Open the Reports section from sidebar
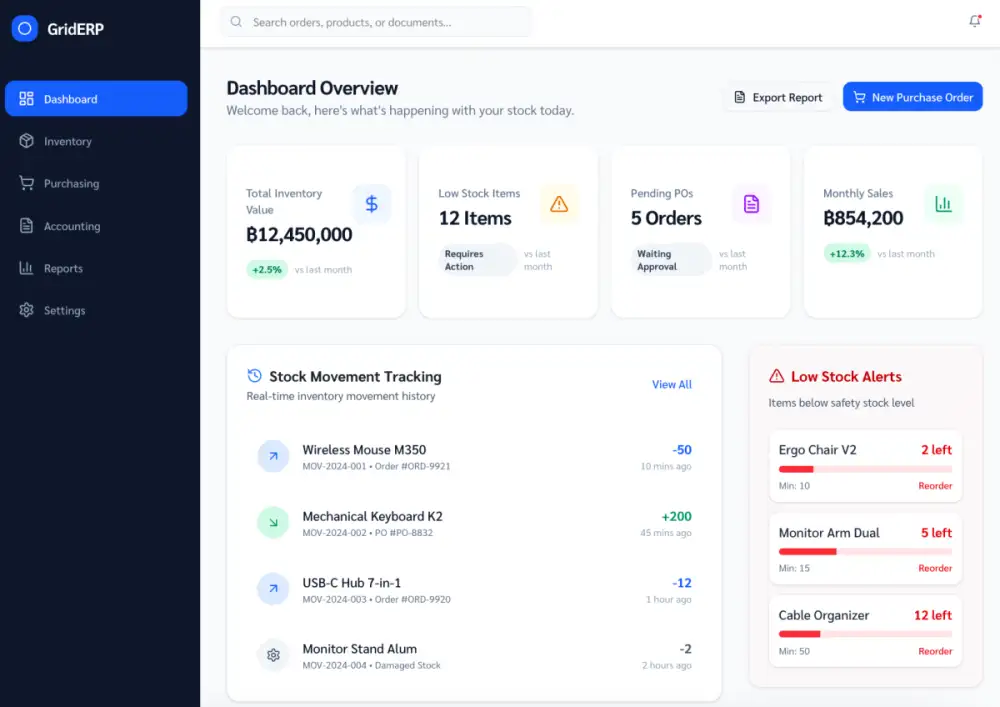This screenshot has width=1000, height=707. tap(25, 268)
